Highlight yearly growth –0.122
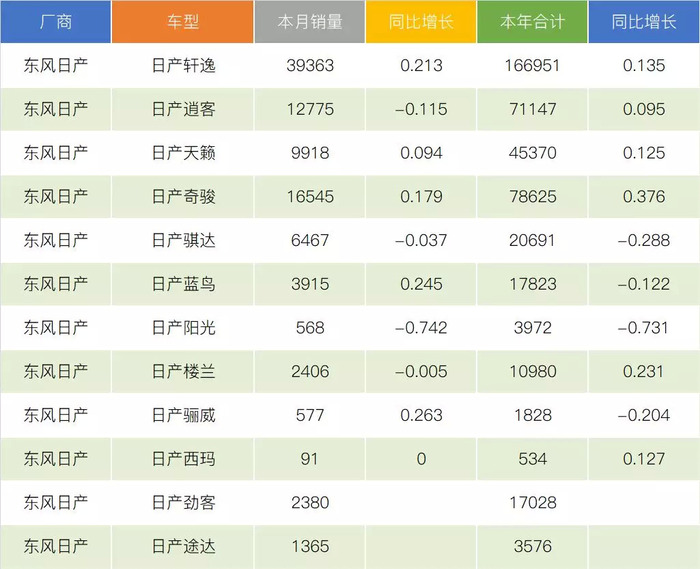The height and width of the screenshot is (569, 700). pos(644,284)
